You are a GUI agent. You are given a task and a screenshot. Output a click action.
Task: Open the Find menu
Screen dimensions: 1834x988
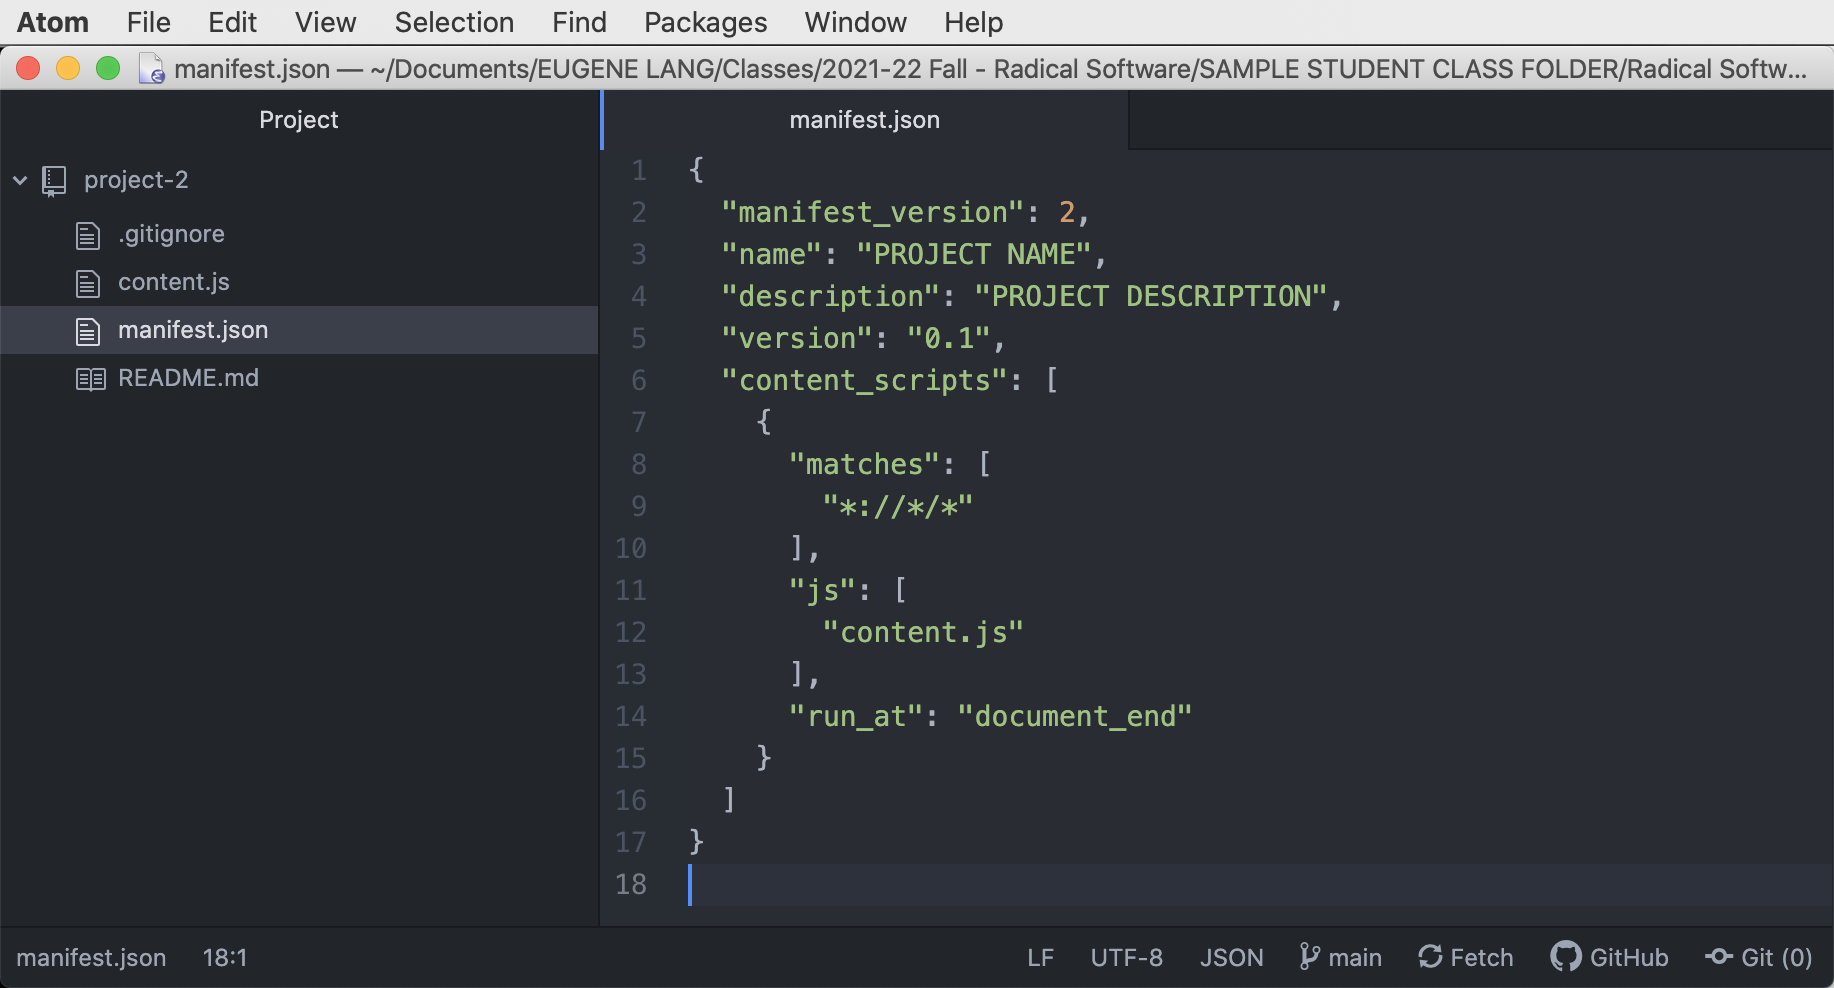point(579,22)
